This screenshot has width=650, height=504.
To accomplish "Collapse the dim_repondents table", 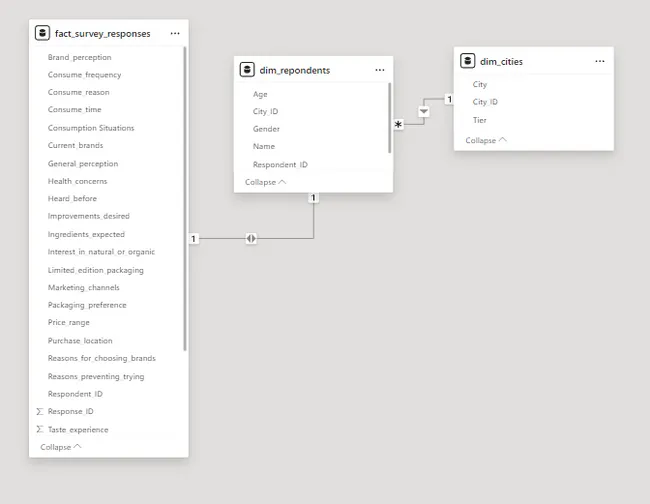I will (265, 182).
